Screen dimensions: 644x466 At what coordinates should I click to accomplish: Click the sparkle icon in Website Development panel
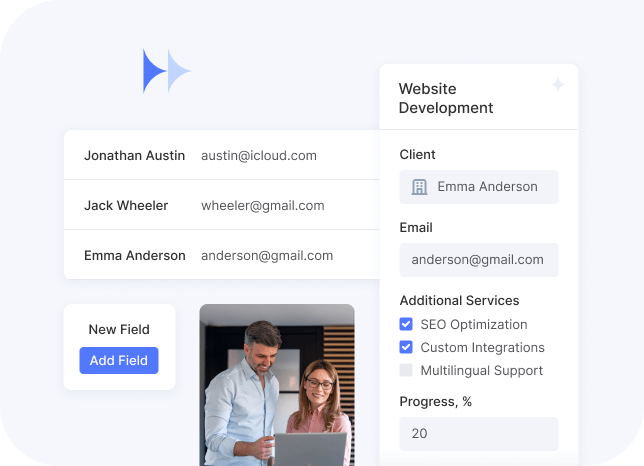558,86
